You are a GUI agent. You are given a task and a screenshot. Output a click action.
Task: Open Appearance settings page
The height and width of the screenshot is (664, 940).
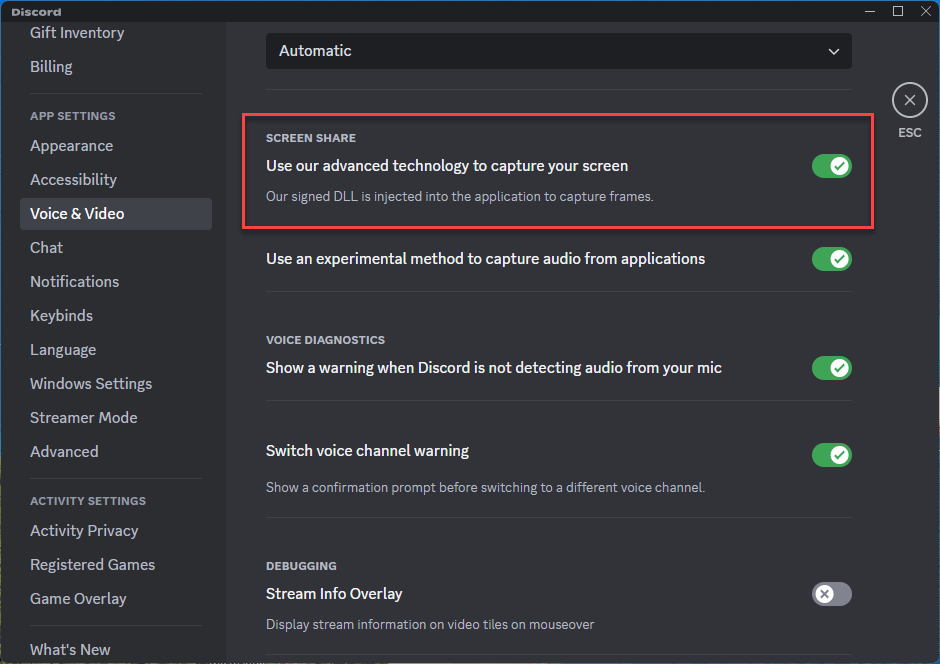[71, 146]
